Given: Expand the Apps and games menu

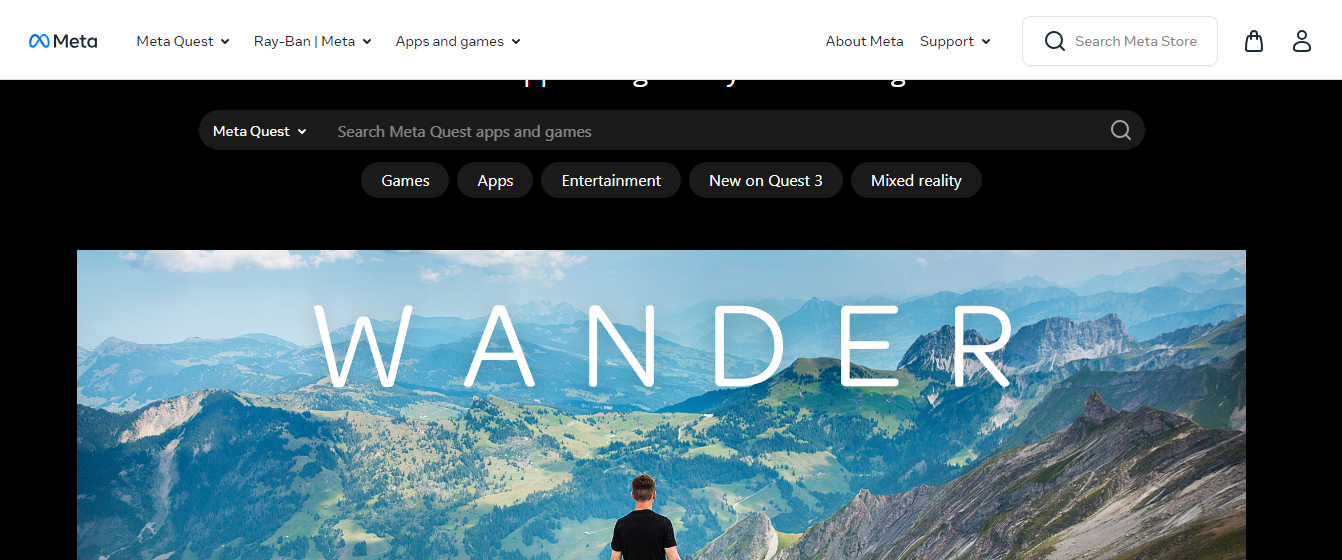Looking at the screenshot, I should [x=458, y=41].
